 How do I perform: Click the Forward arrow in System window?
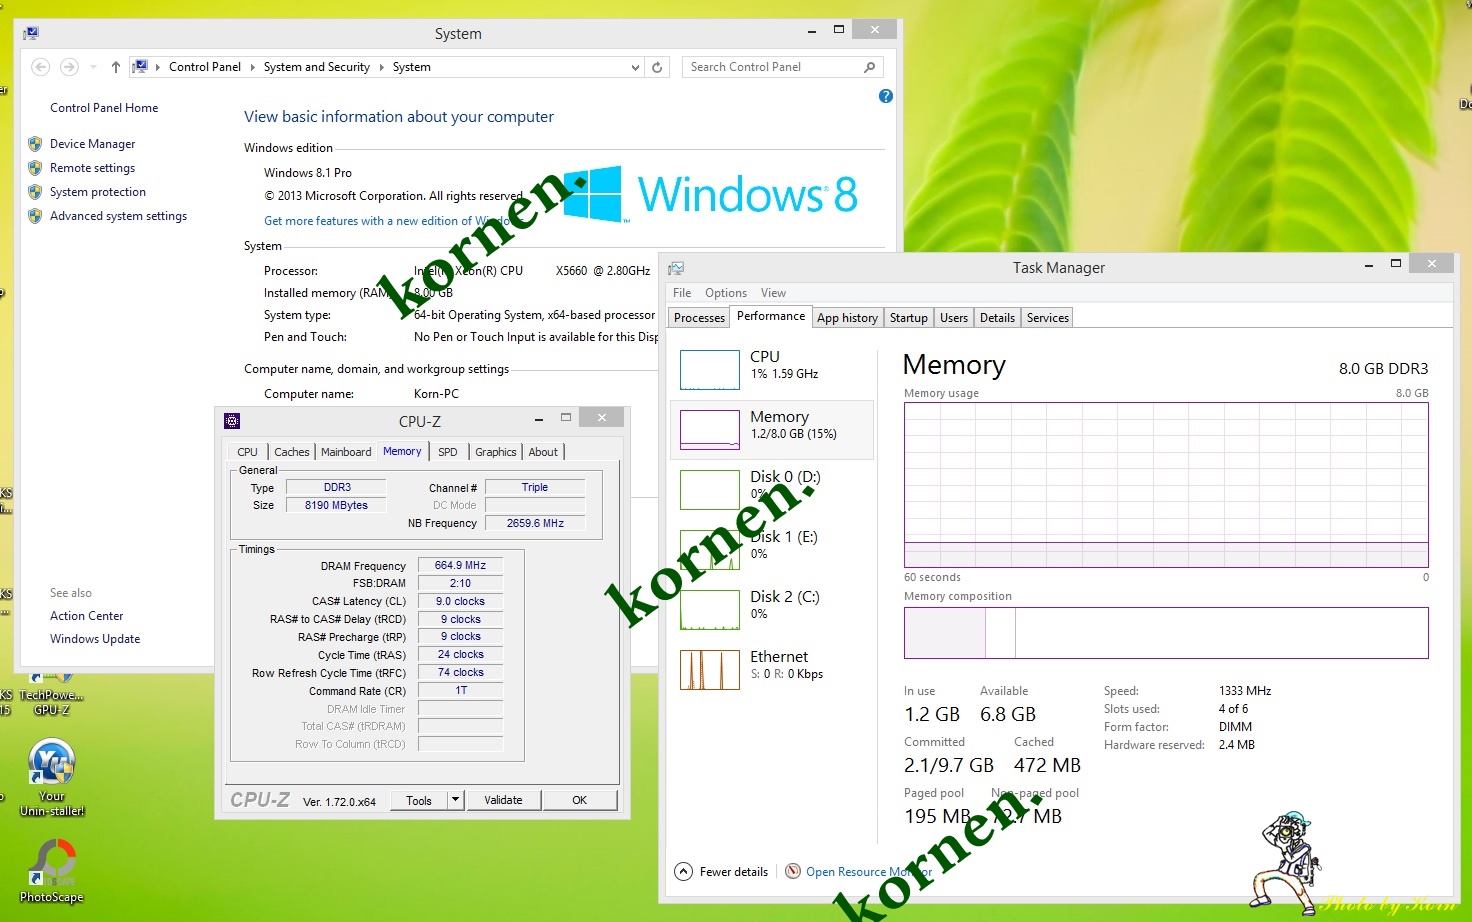coord(69,67)
